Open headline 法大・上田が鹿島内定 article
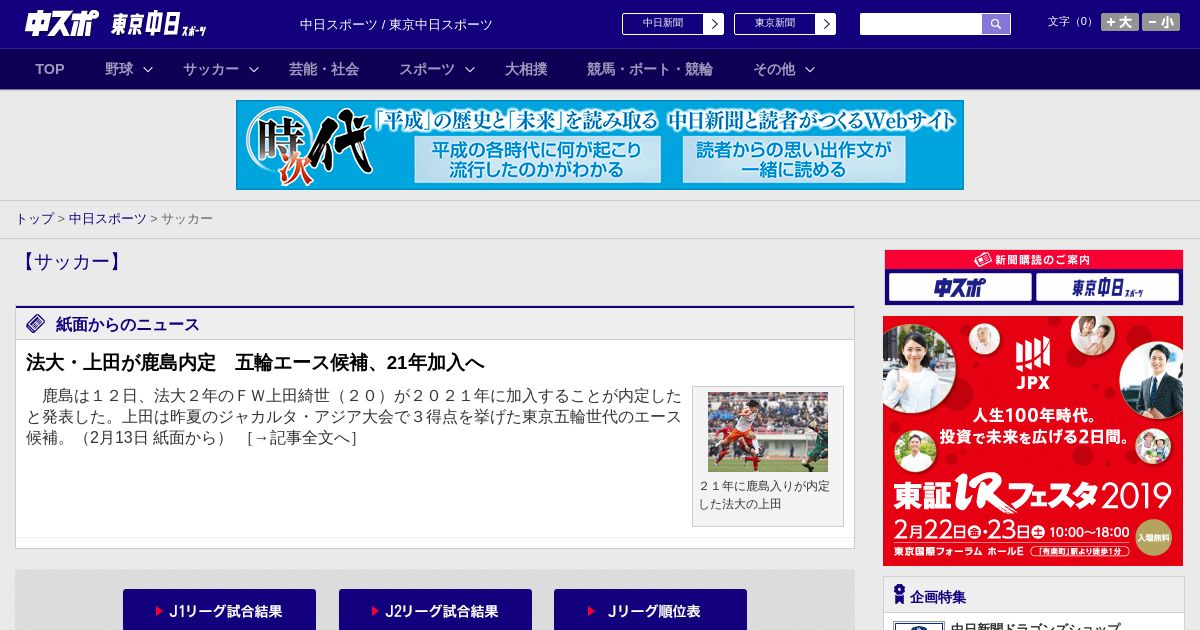Image resolution: width=1200 pixels, height=630 pixels. 255,362
